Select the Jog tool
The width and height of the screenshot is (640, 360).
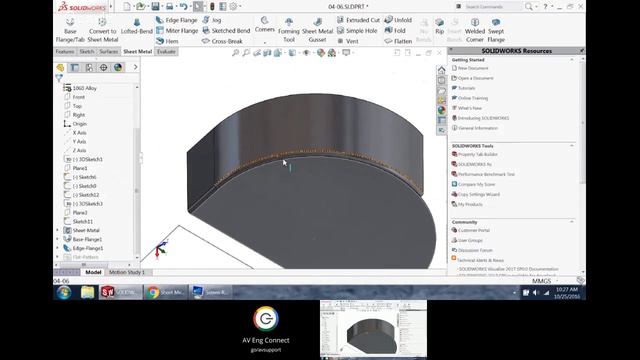point(212,20)
